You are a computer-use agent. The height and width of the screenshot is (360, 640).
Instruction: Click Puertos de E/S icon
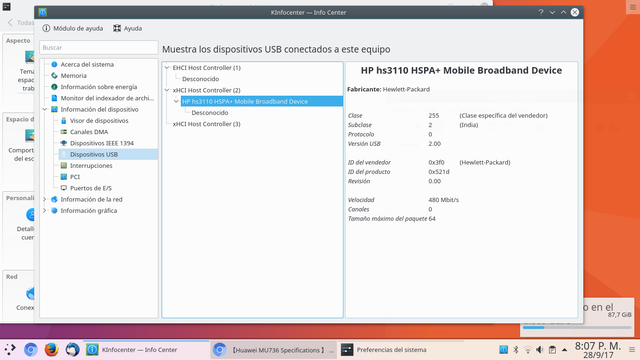point(64,188)
